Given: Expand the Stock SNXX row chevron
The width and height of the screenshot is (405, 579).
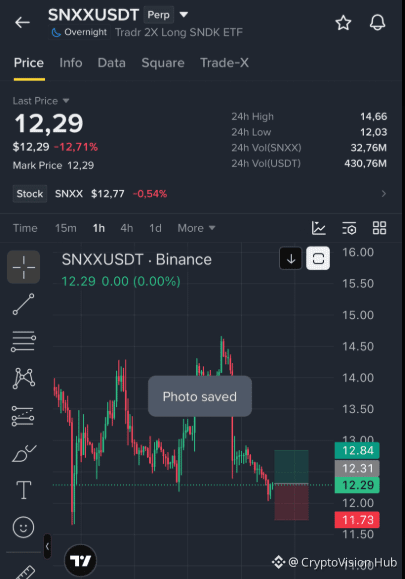Looking at the screenshot, I should (x=384, y=194).
